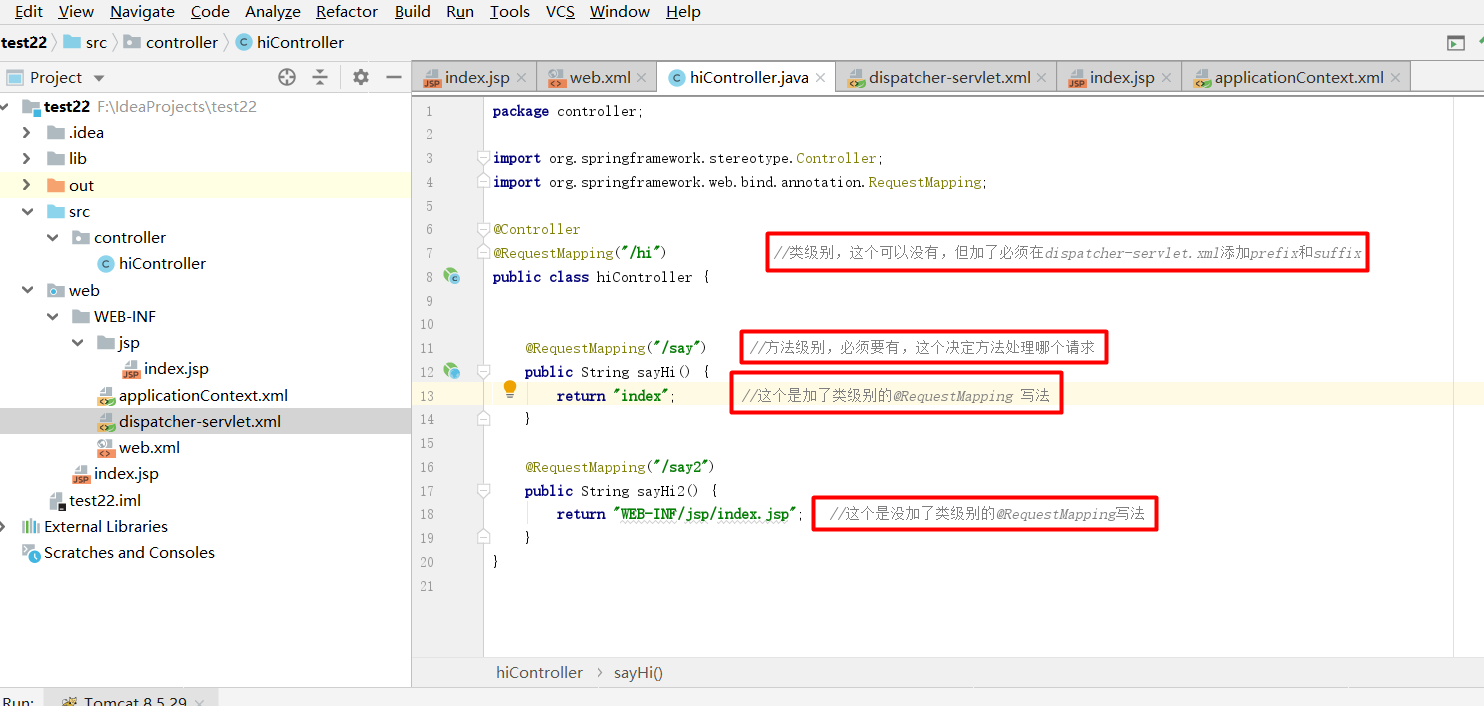Image resolution: width=1484 pixels, height=706 pixels.
Task: Click the Select Opened File crosshair icon
Action: point(286,77)
